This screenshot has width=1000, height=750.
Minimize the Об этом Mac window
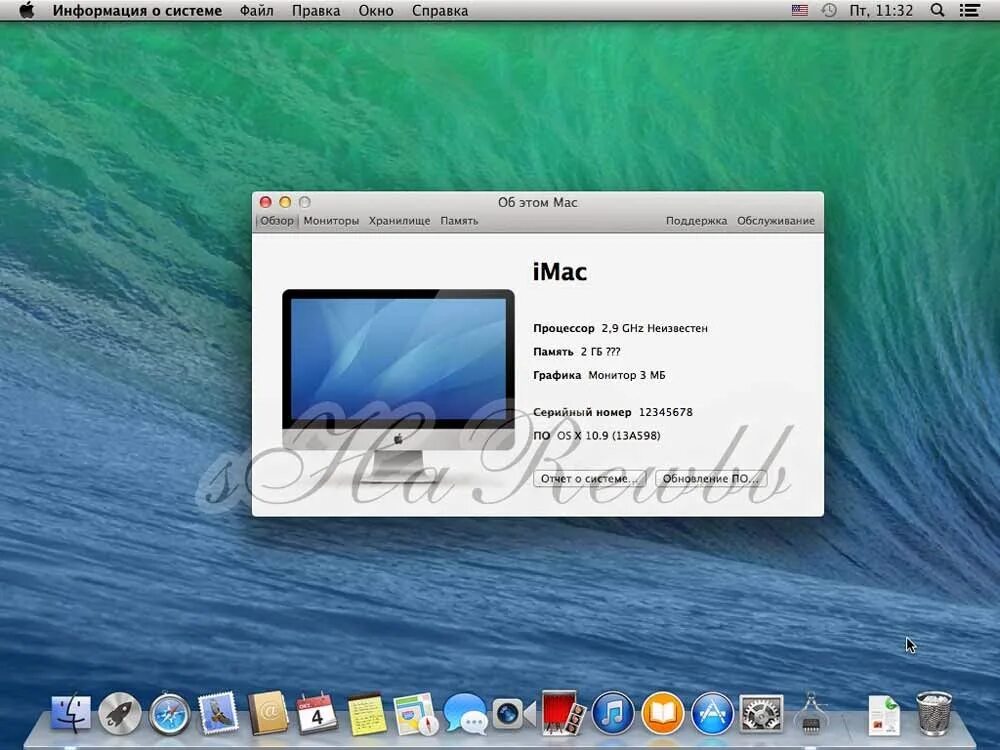pyautogui.click(x=285, y=202)
